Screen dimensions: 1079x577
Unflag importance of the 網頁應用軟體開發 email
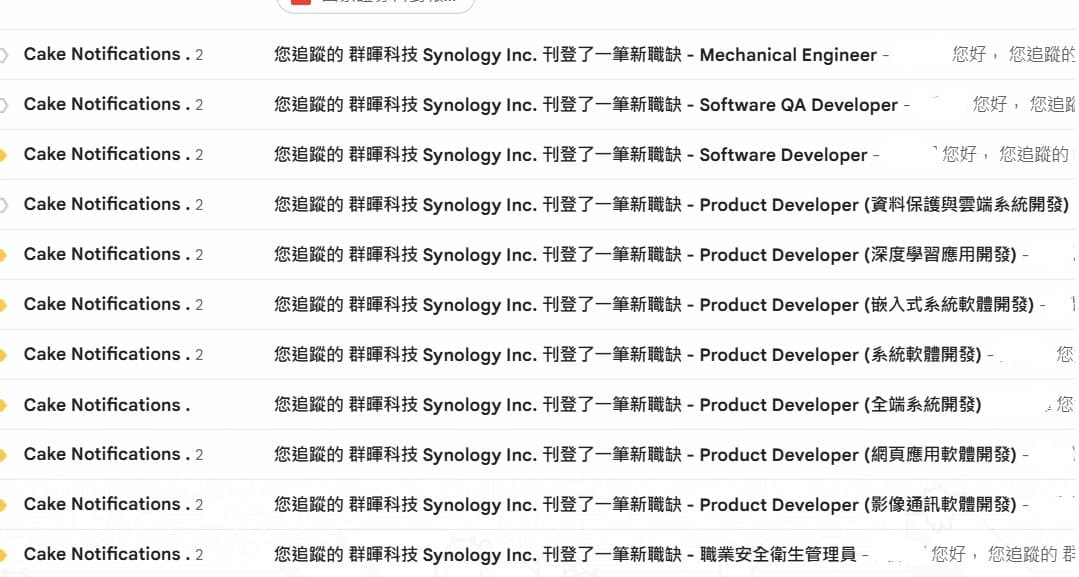pyautogui.click(x=3, y=455)
